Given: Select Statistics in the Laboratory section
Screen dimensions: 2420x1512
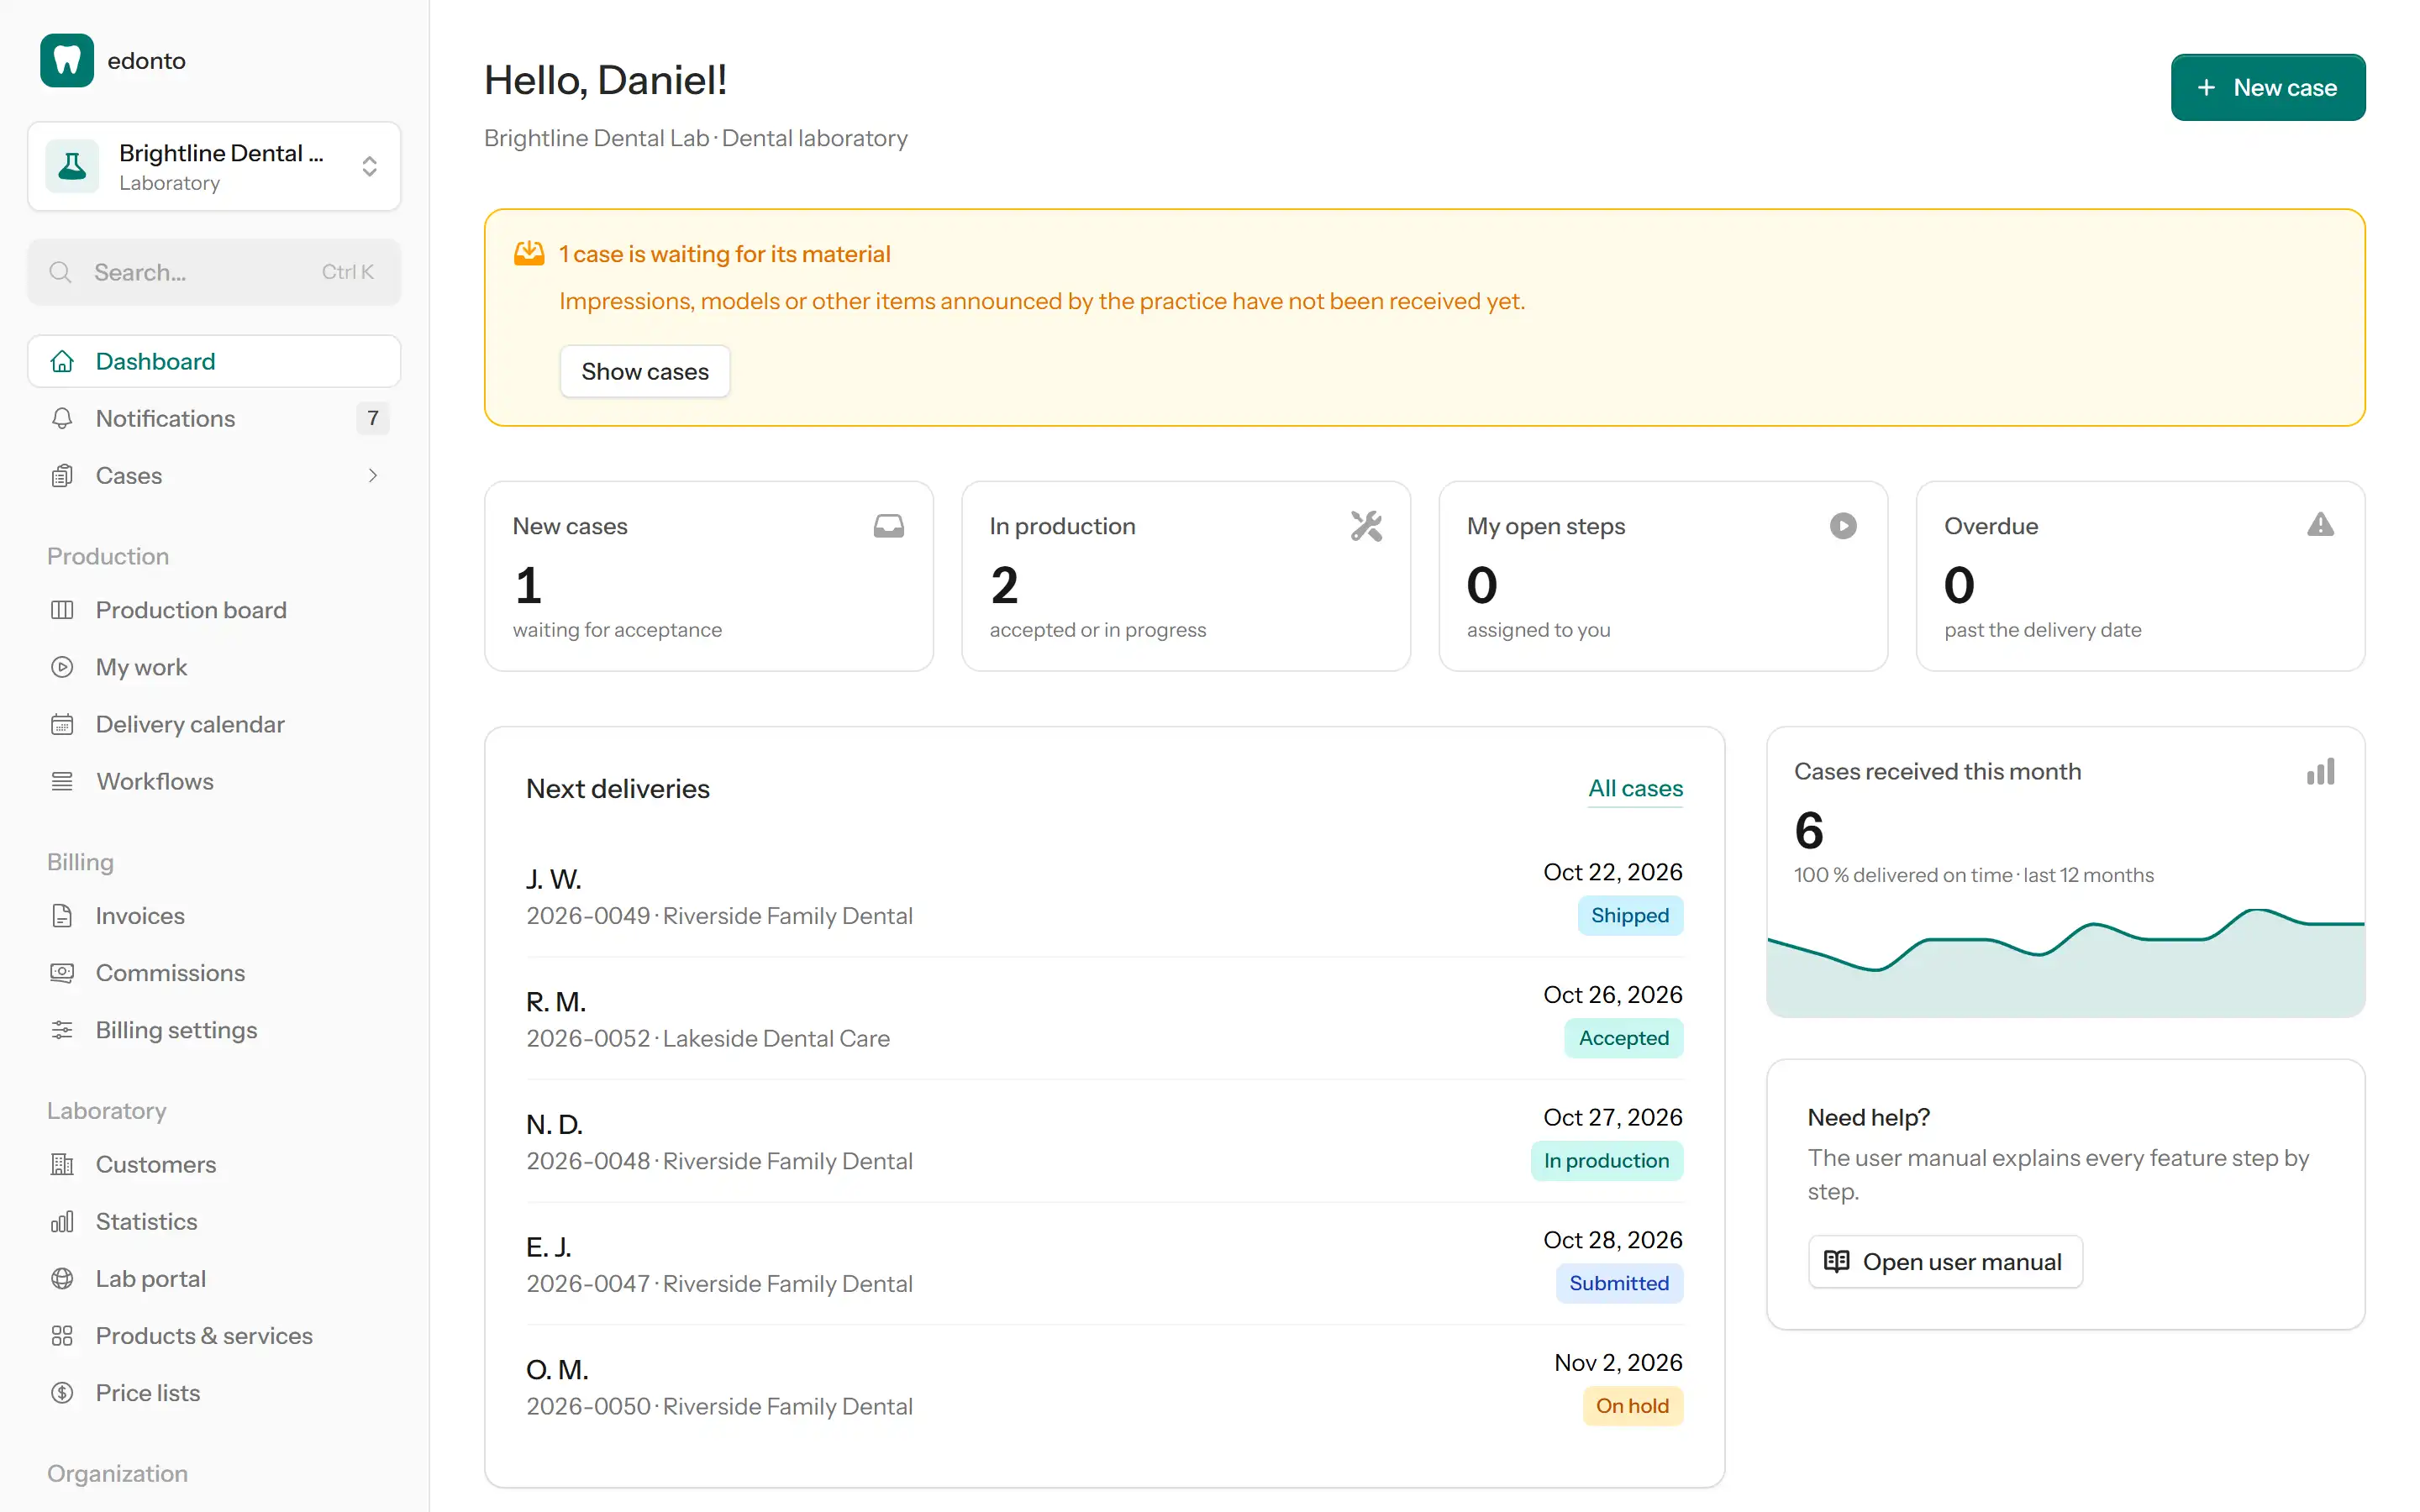Looking at the screenshot, I should point(214,1221).
